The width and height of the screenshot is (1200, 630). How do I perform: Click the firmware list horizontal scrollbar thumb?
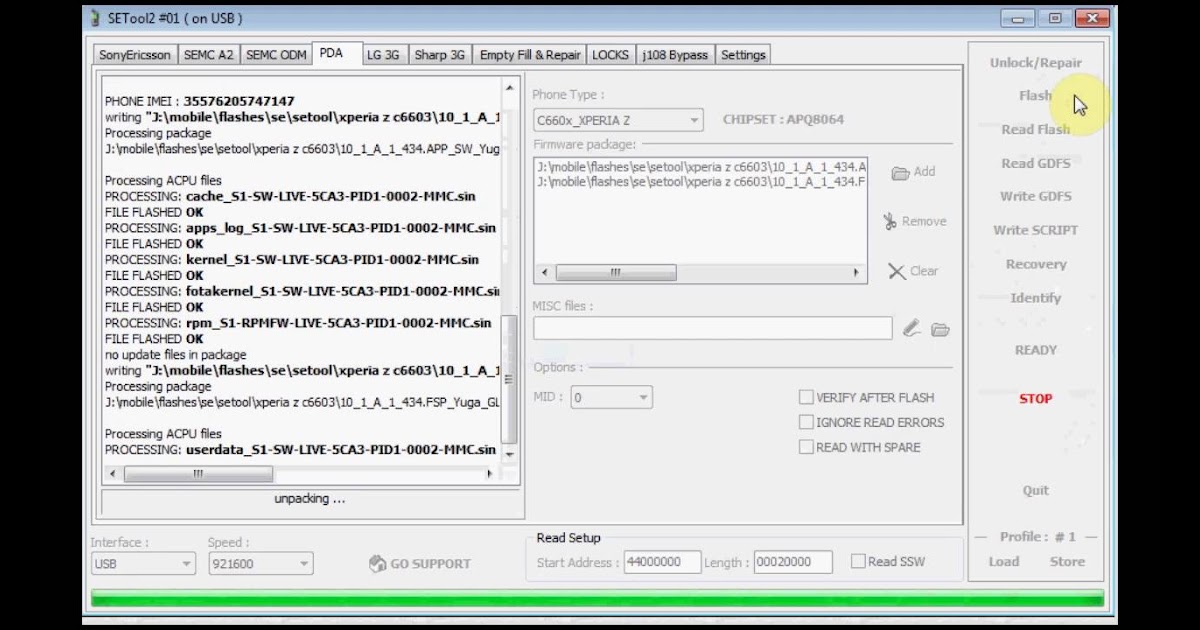pyautogui.click(x=616, y=272)
